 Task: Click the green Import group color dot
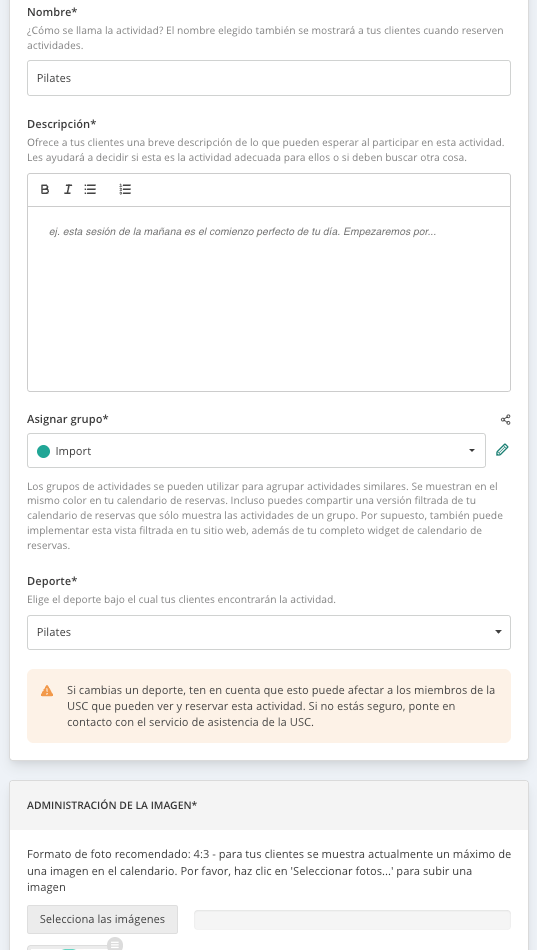click(x=44, y=451)
